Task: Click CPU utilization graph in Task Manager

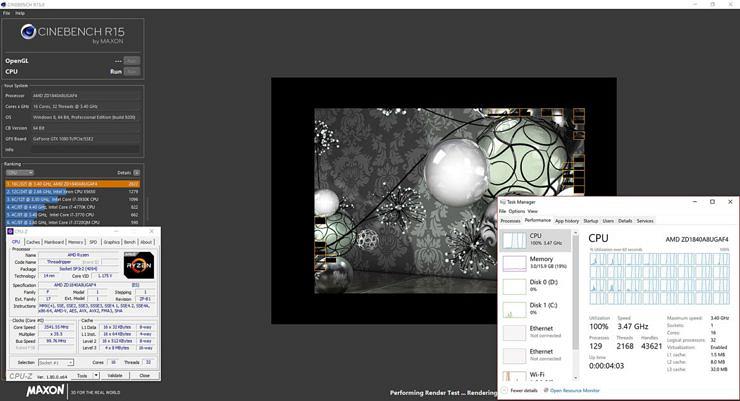Action: click(659, 278)
